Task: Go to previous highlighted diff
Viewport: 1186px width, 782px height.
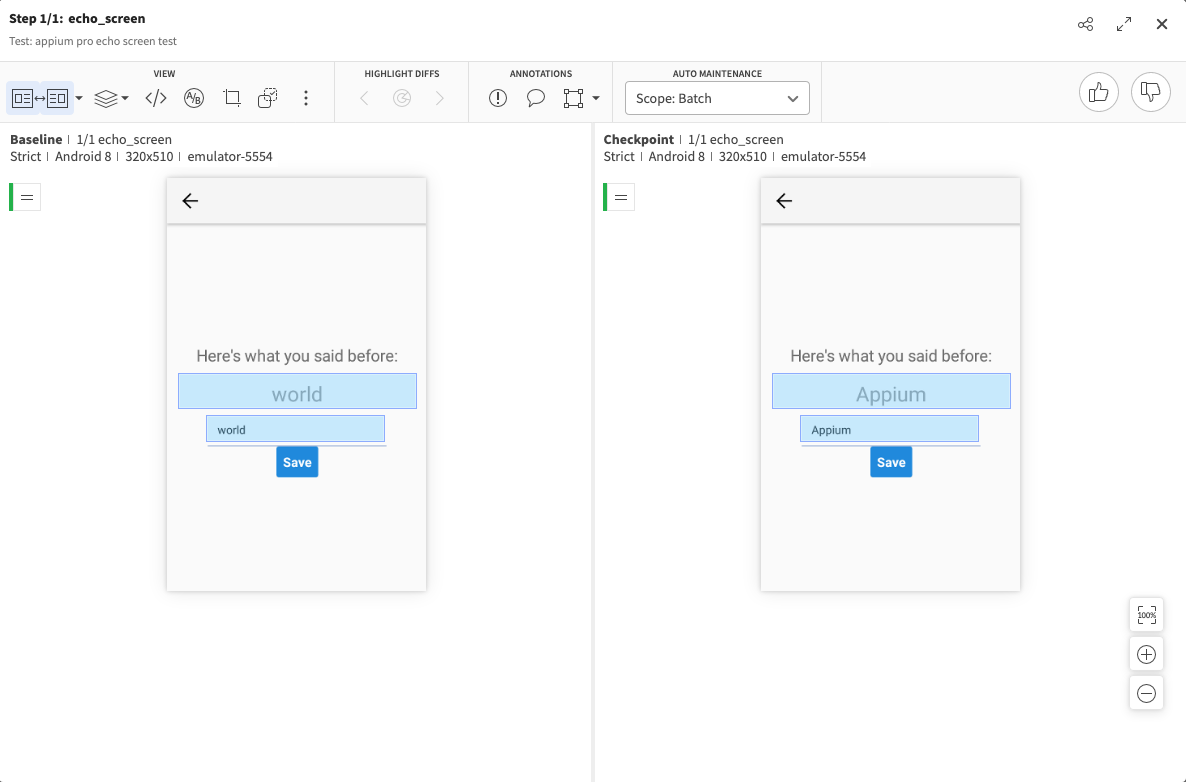Action: (364, 98)
